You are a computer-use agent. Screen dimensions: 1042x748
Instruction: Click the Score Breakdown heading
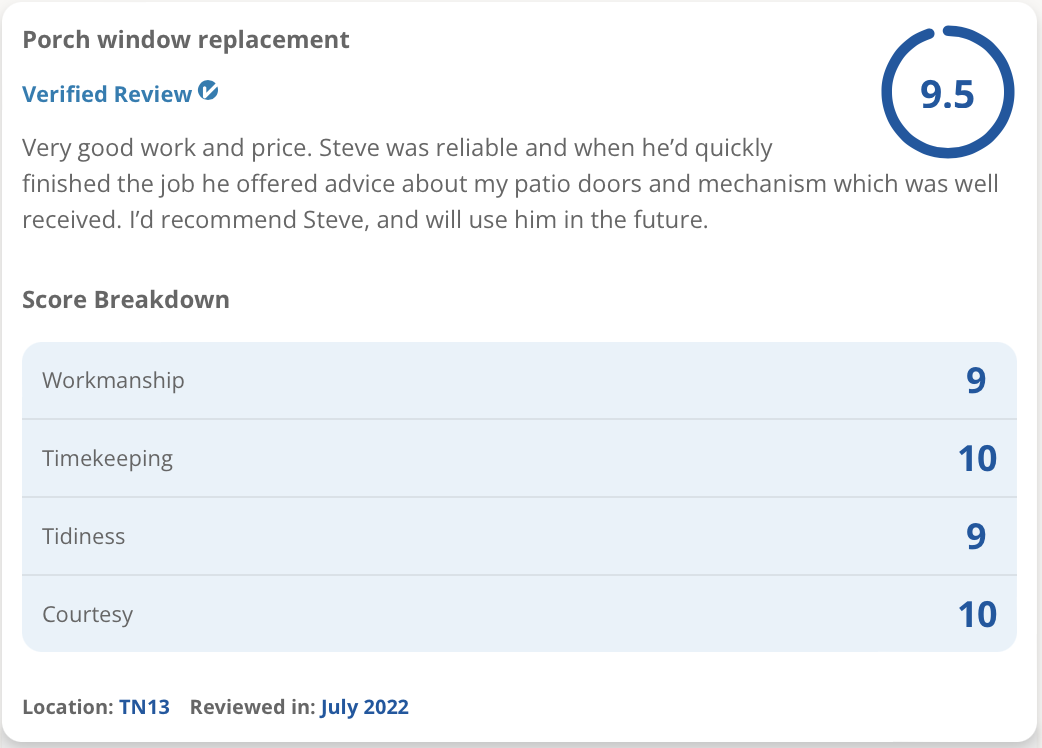126,300
